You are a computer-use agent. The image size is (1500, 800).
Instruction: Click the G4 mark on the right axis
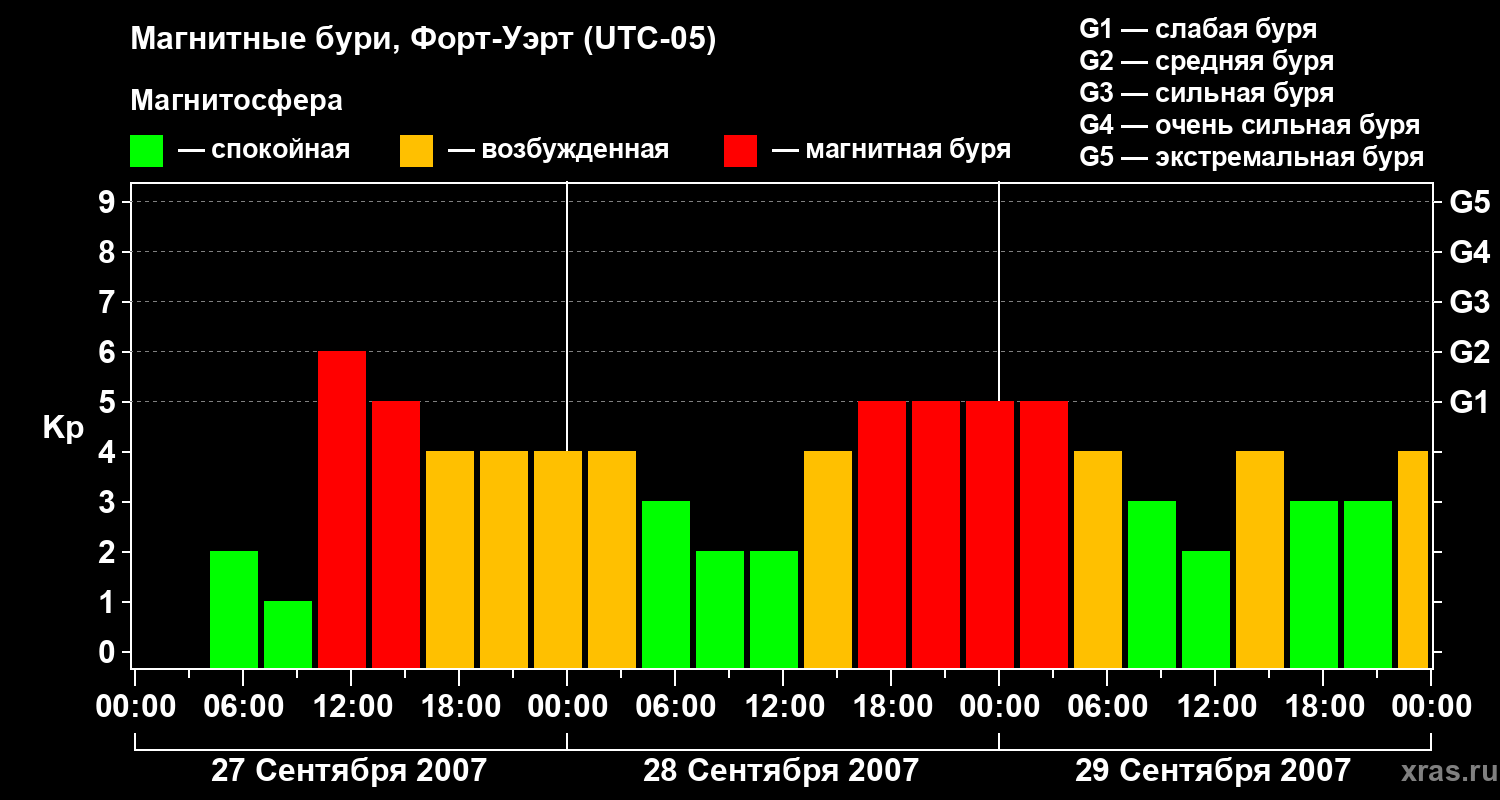pos(1469,252)
